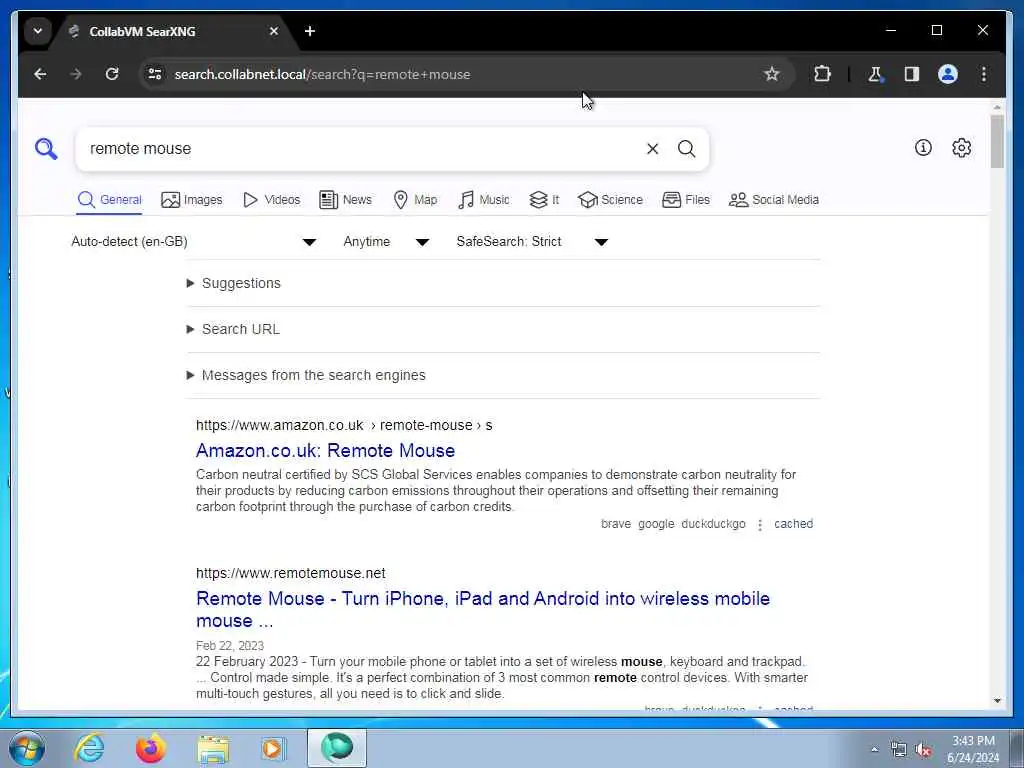Click the duckduckgo label on Amazon result

[x=713, y=524]
